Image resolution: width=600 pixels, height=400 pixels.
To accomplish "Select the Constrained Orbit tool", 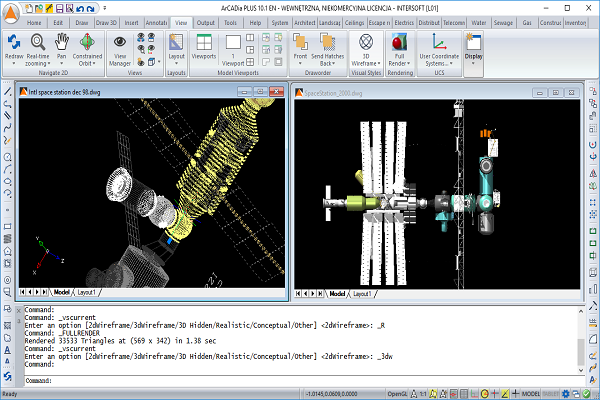I will coord(87,42).
